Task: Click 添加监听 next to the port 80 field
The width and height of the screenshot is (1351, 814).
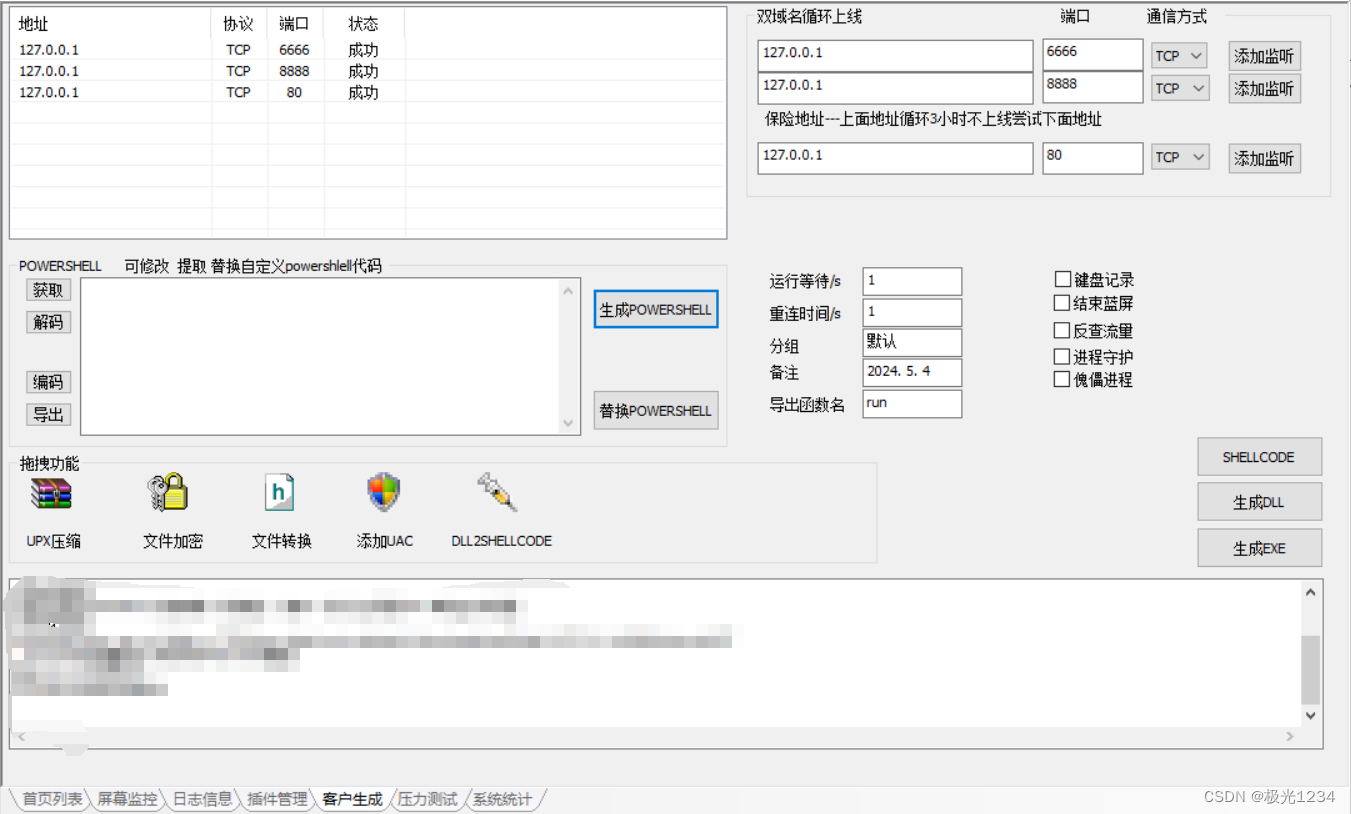Action: [1264, 158]
